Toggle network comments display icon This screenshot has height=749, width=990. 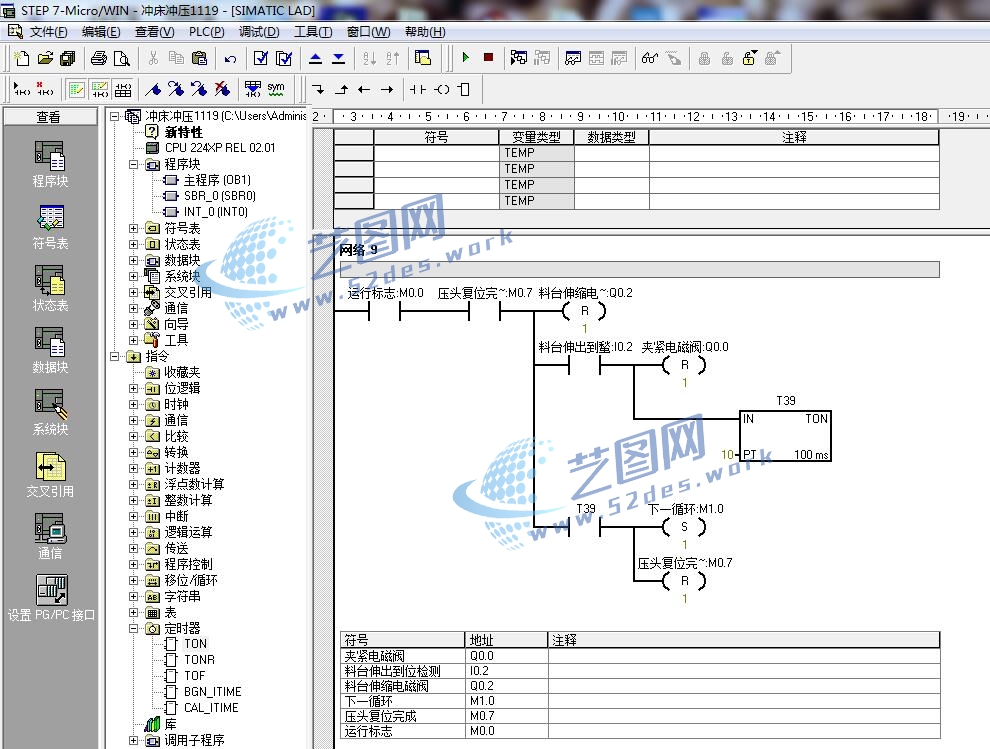pyautogui.click(x=100, y=89)
